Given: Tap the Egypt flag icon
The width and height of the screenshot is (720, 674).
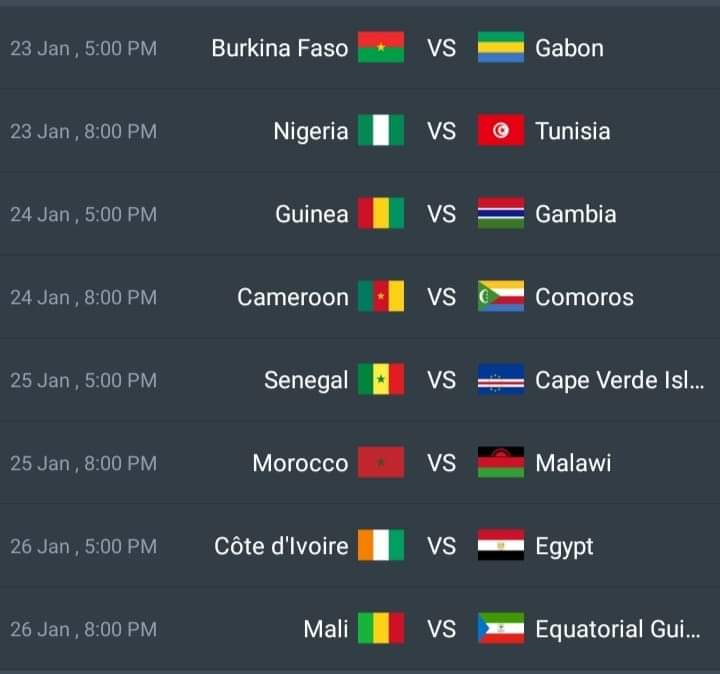Looking at the screenshot, I should click(501, 545).
